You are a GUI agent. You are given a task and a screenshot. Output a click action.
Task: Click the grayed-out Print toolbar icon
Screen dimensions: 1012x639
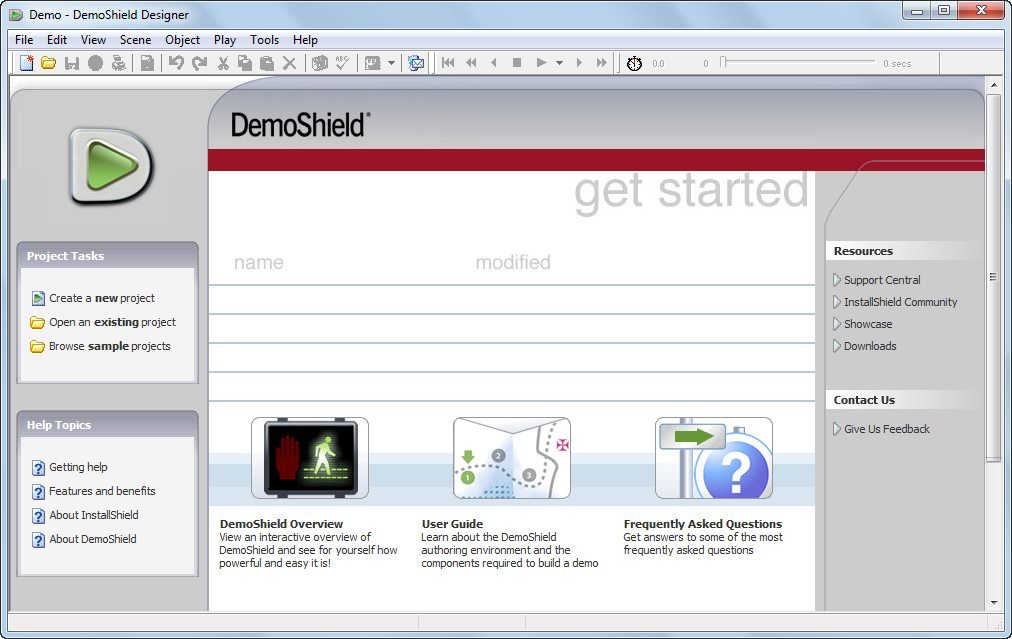point(119,63)
